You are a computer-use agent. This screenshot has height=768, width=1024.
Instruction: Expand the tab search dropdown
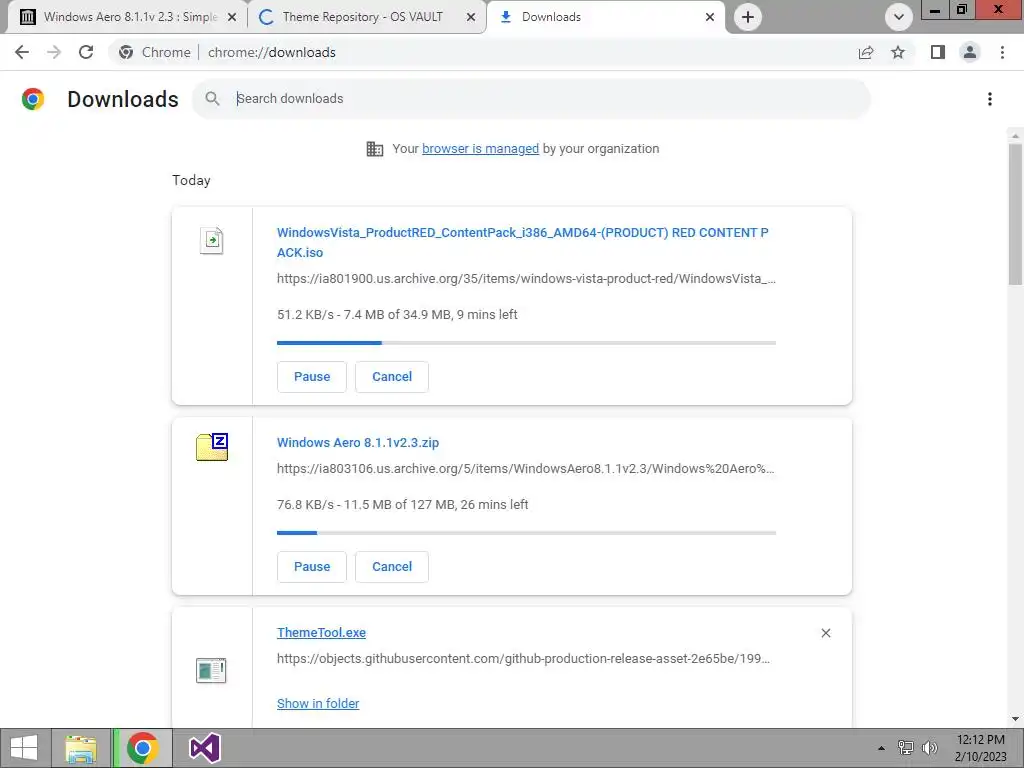899,17
